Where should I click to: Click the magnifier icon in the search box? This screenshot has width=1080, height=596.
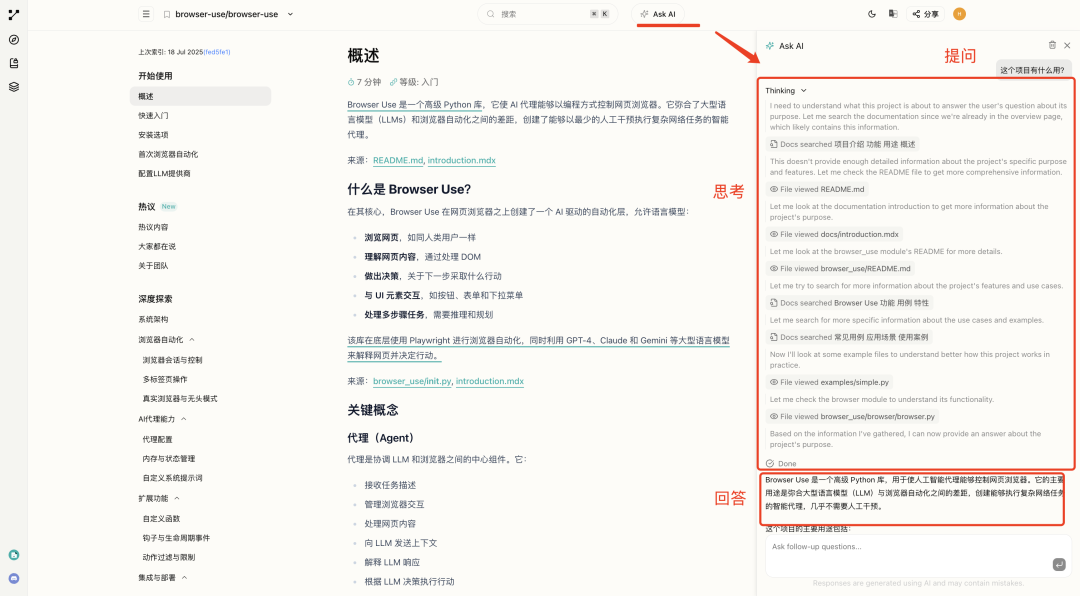491,14
